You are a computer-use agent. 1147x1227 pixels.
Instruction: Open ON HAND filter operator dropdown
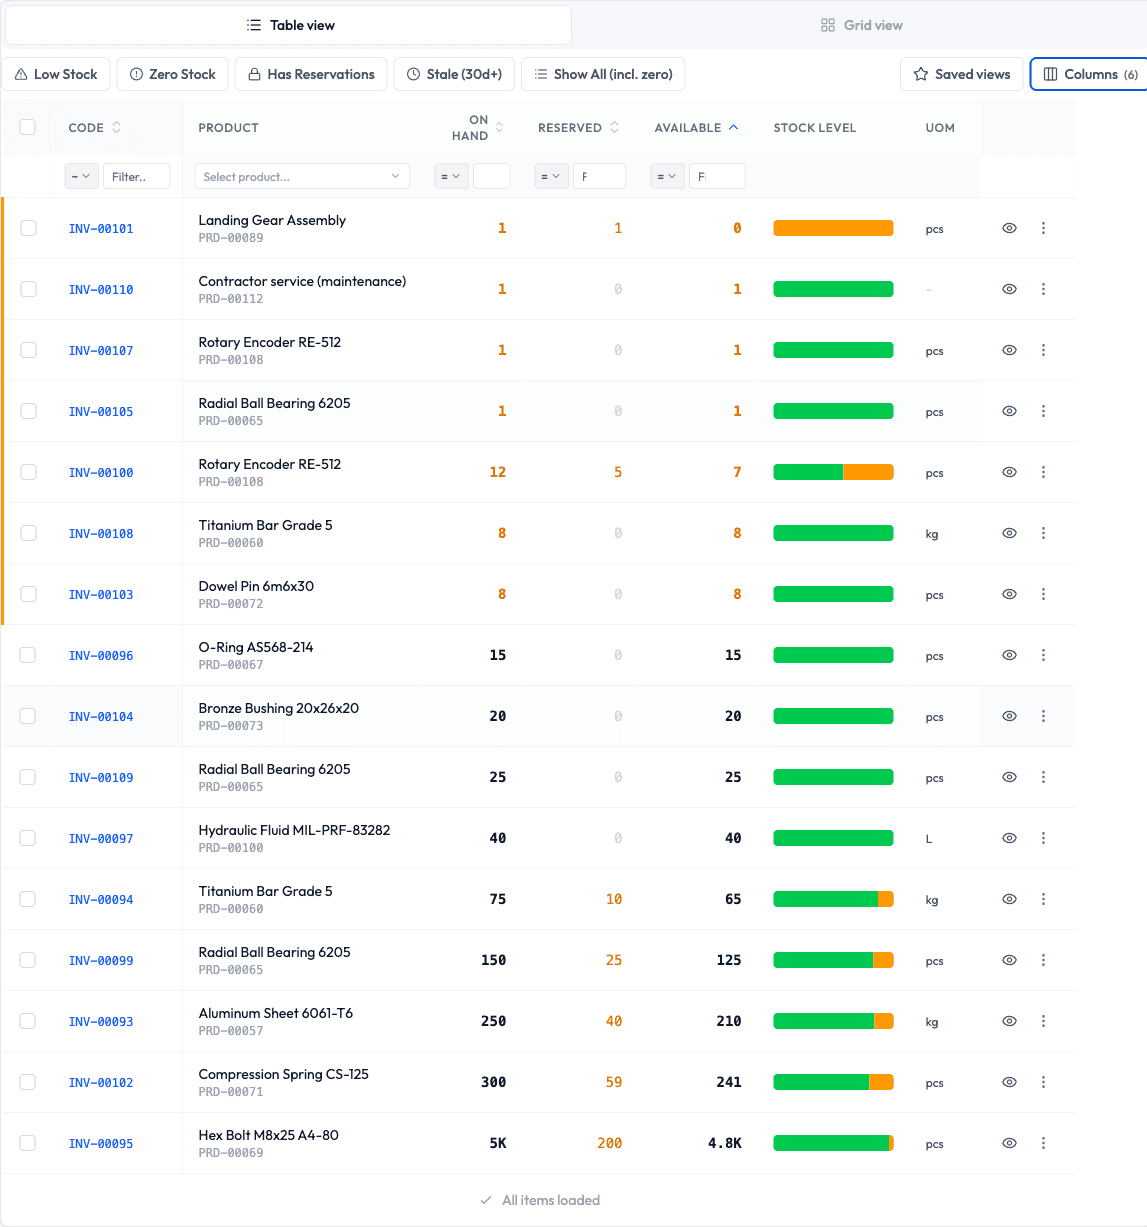point(451,176)
